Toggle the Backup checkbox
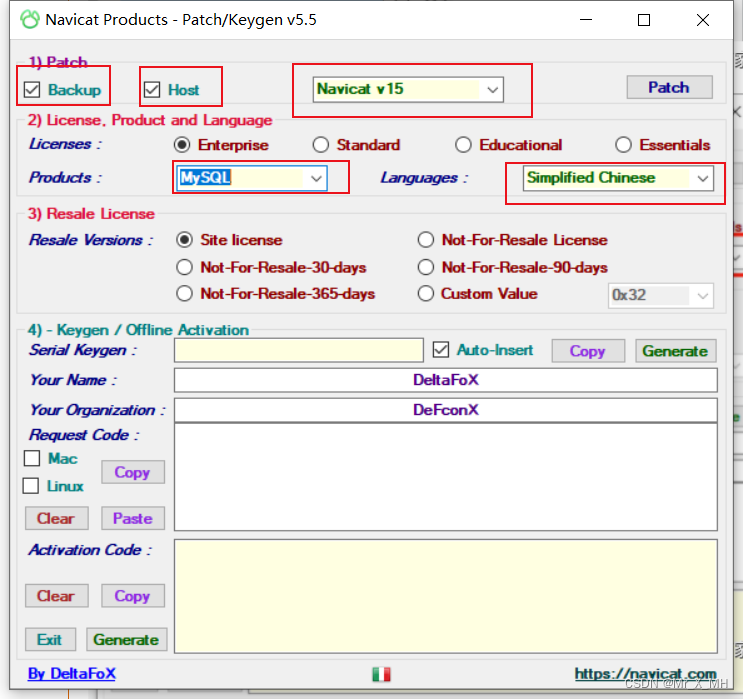 [32, 89]
